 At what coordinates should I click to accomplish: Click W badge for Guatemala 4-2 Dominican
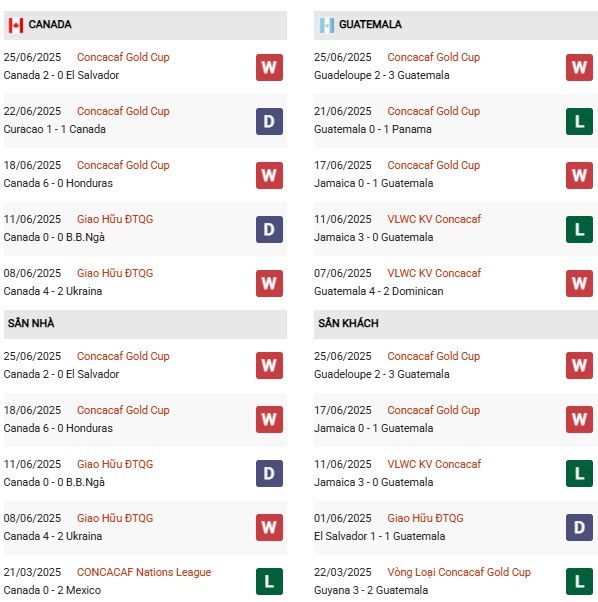point(579,284)
